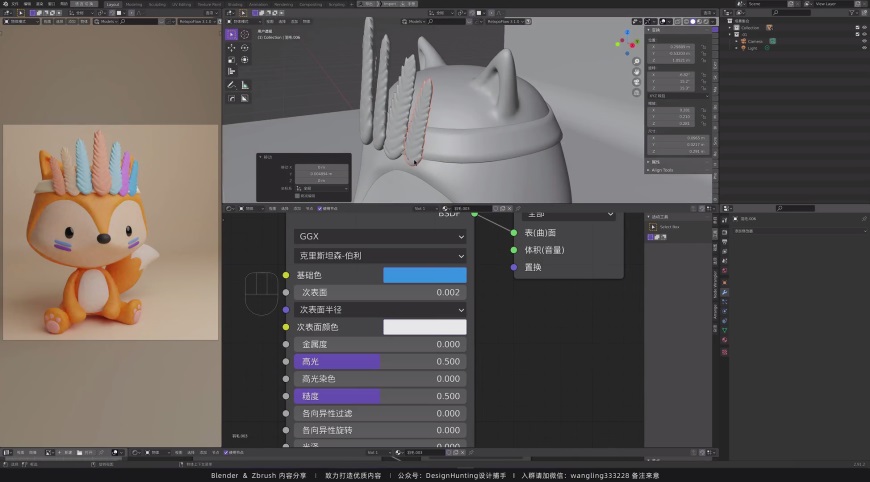Toggle the camera view navigation icon

pyautogui.click(x=636, y=82)
